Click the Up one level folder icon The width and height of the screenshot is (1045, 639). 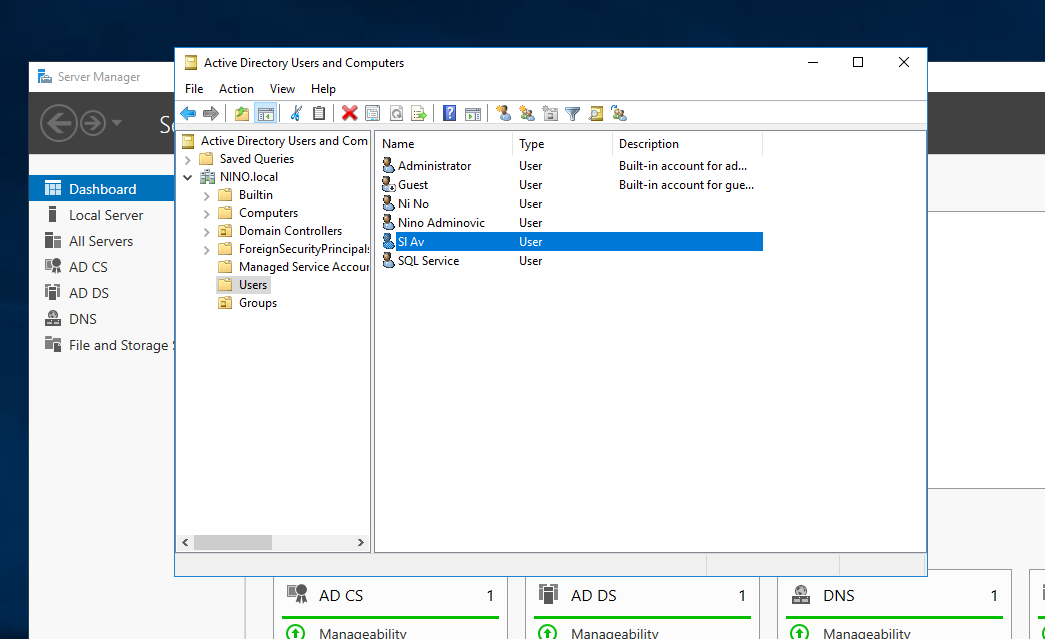coord(241,113)
